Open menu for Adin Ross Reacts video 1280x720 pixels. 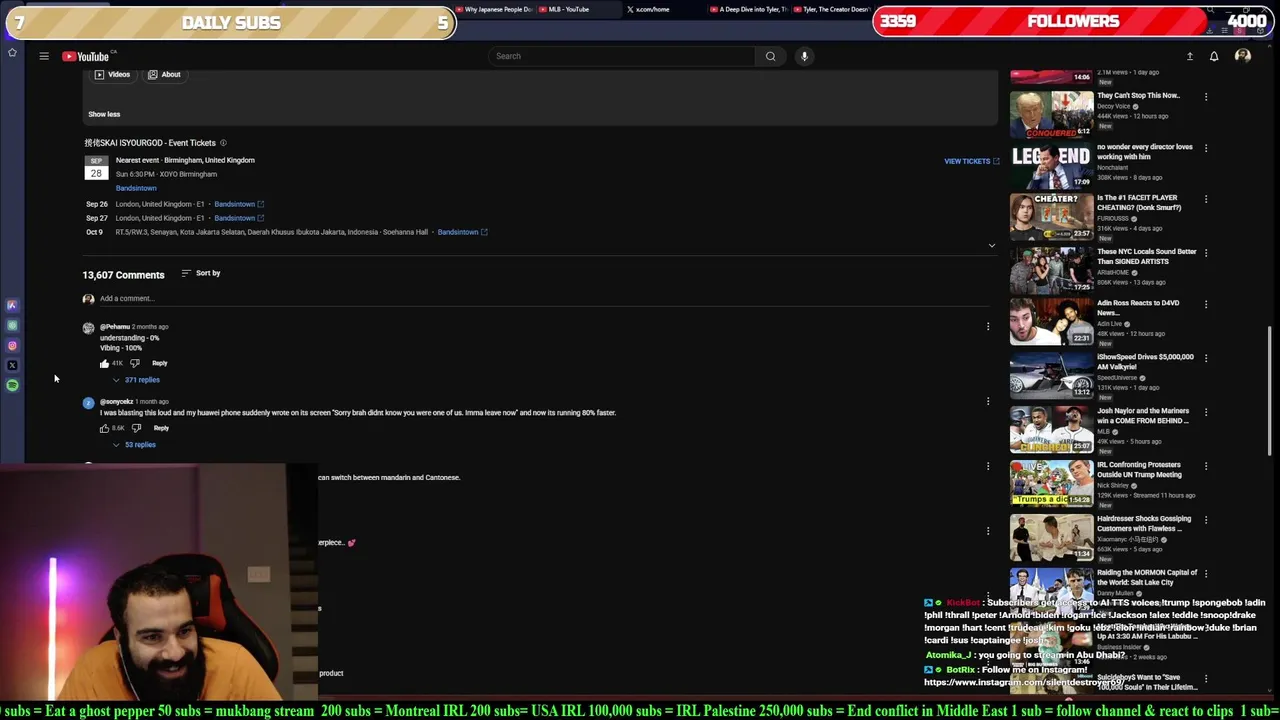[x=1206, y=304]
